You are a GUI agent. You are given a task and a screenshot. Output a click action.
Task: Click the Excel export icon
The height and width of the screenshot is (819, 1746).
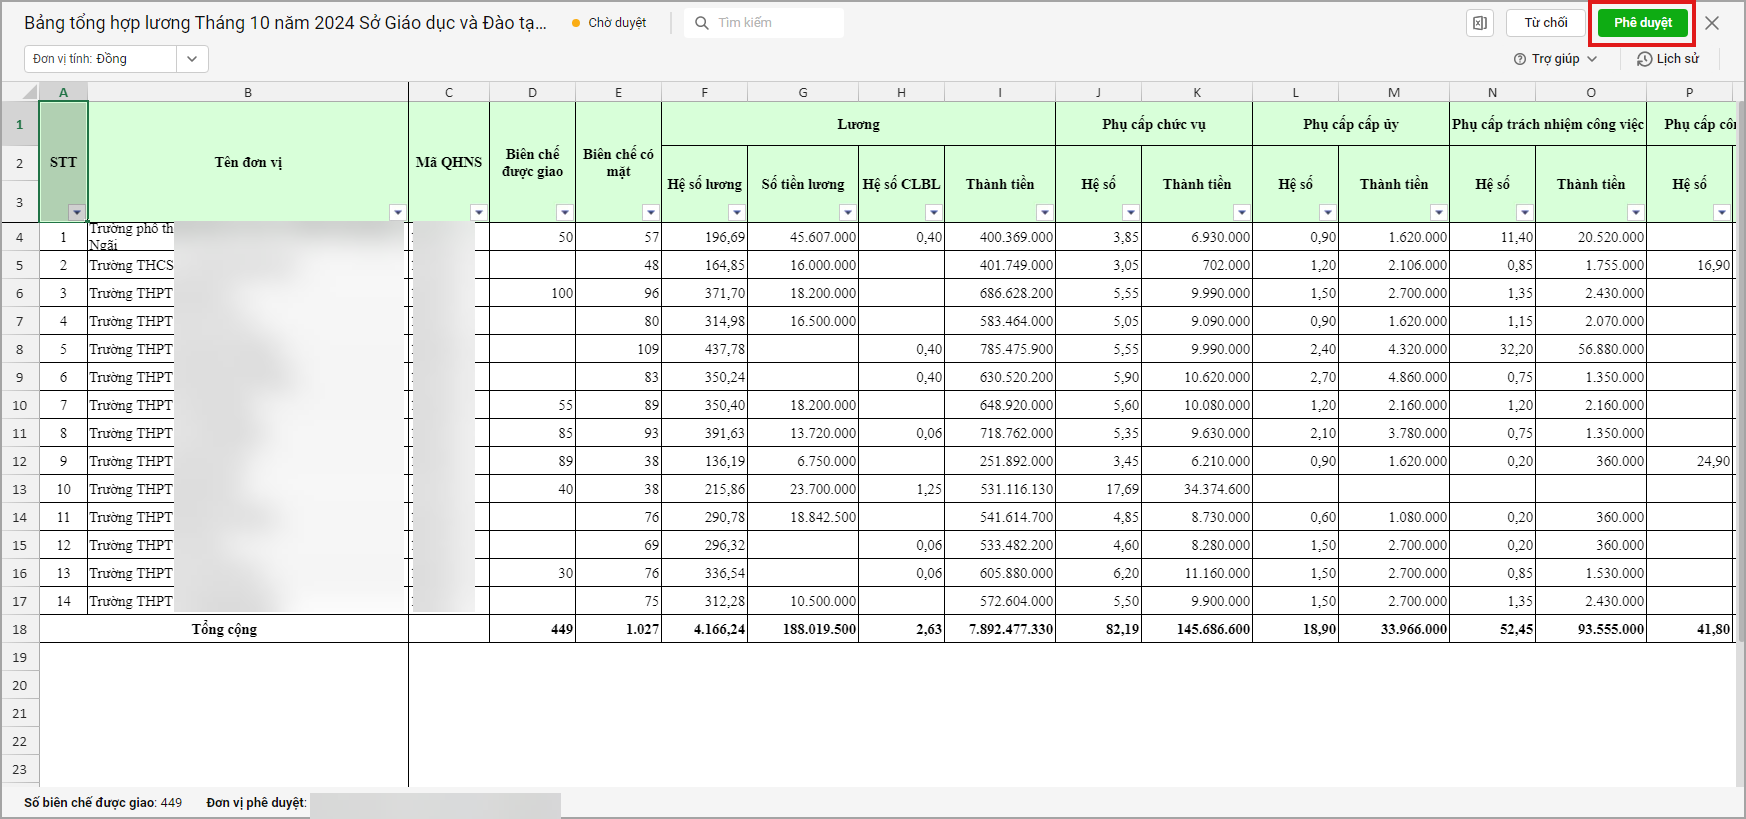pyautogui.click(x=1480, y=23)
